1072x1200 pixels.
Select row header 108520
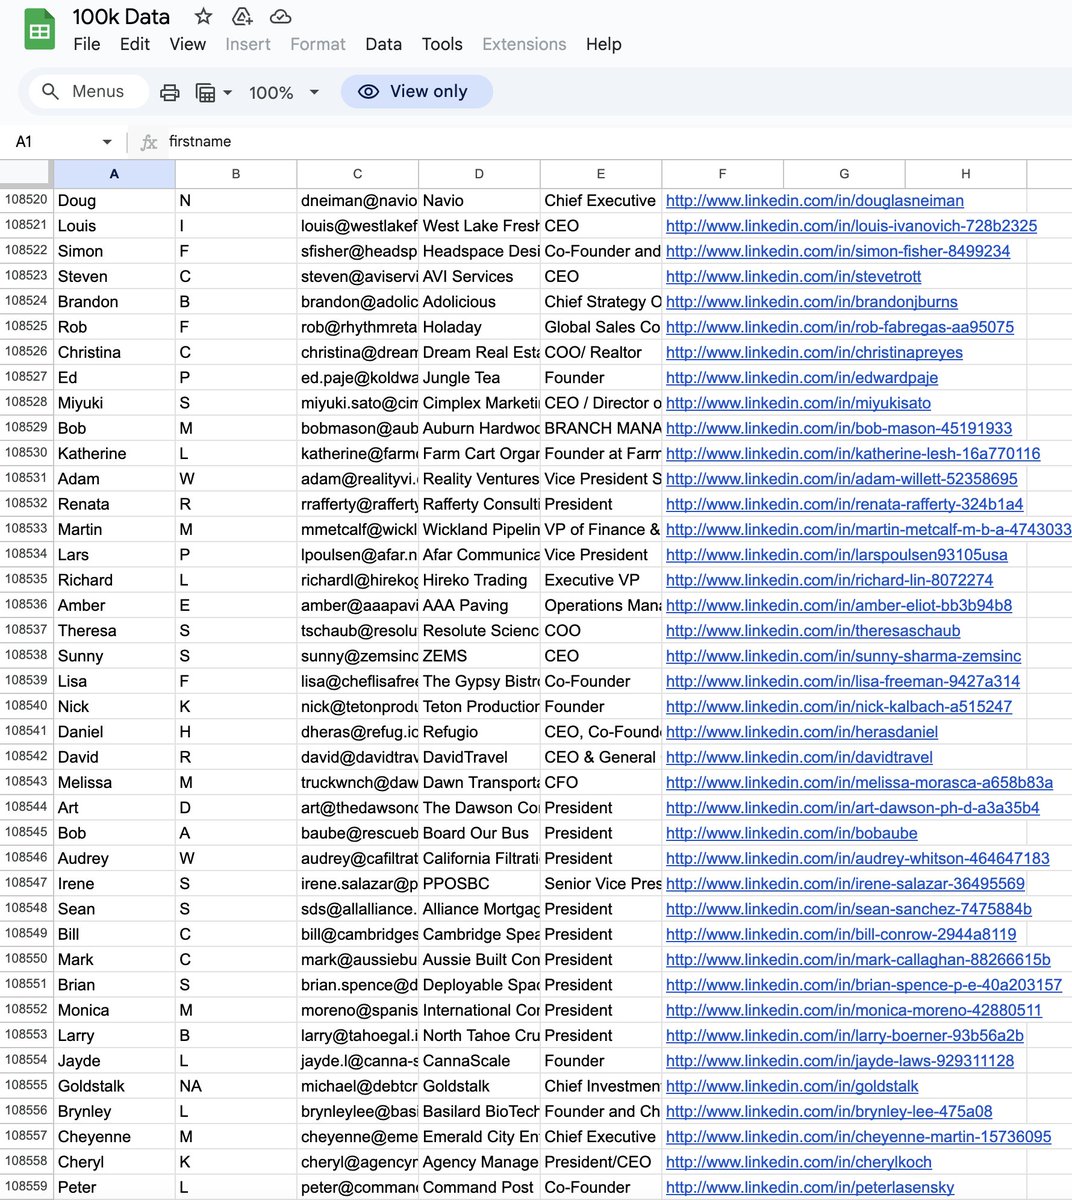26,200
